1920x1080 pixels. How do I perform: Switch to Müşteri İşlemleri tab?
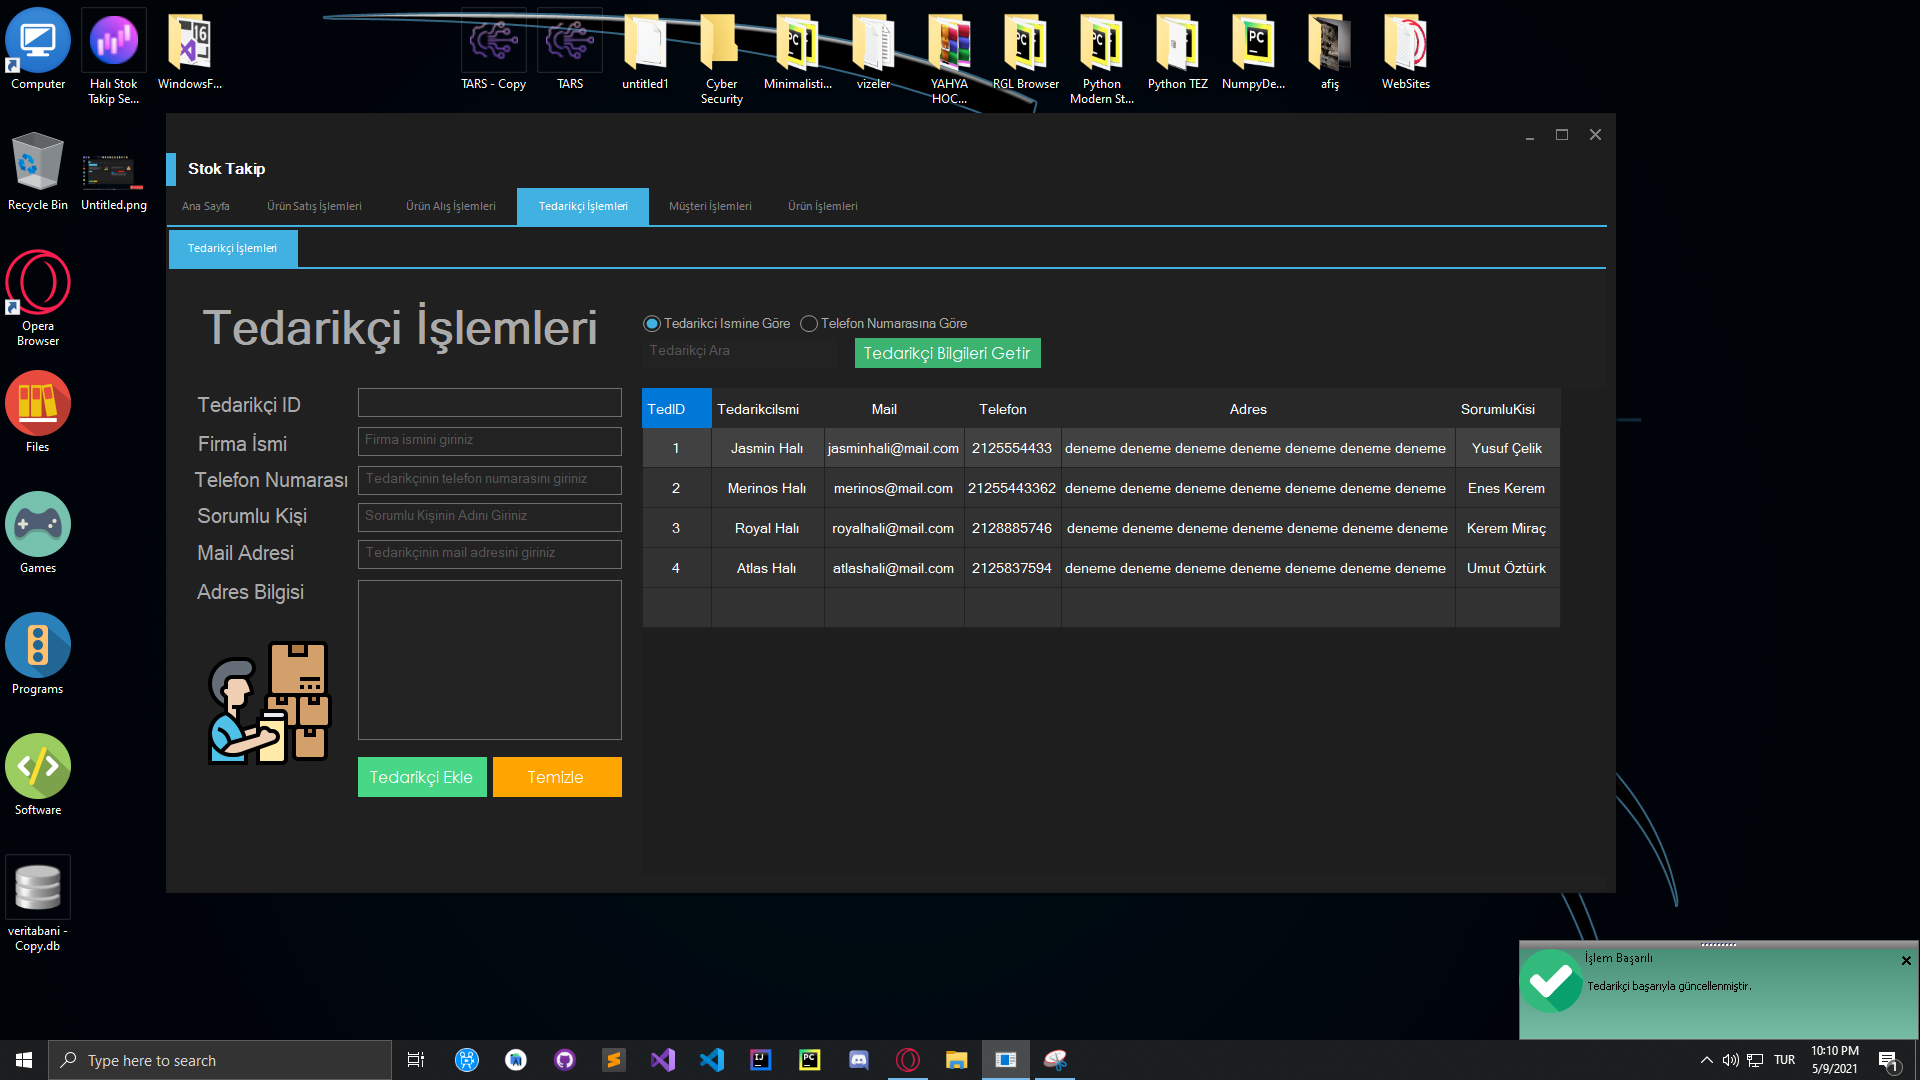pos(710,207)
